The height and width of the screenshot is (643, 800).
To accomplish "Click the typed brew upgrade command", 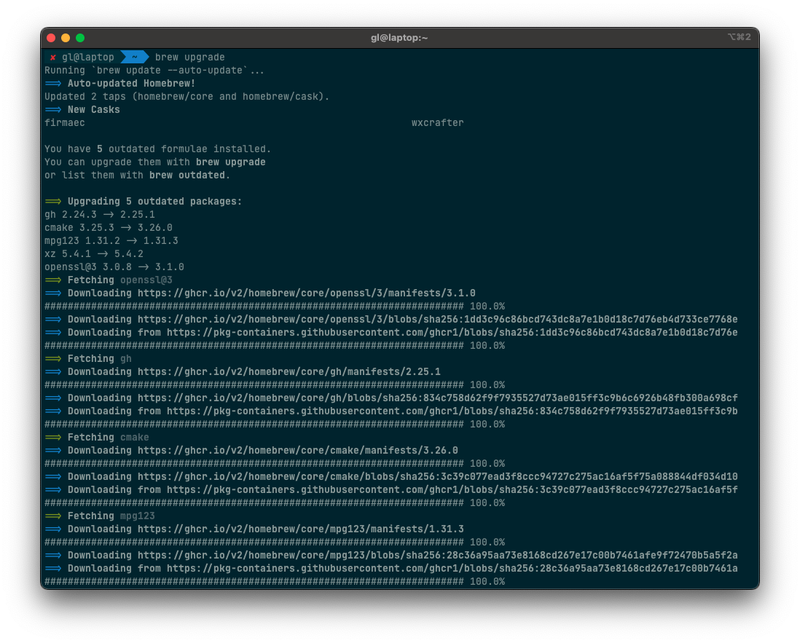I will [x=190, y=57].
